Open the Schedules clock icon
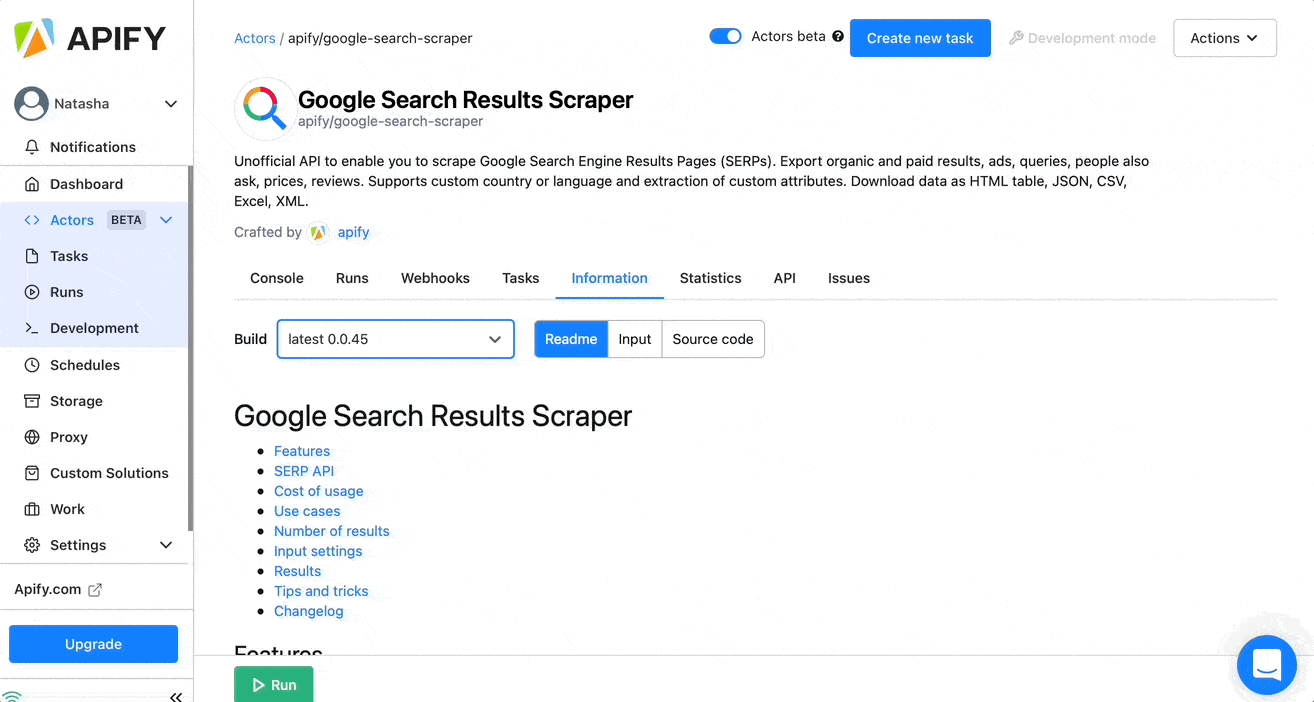 tap(32, 365)
